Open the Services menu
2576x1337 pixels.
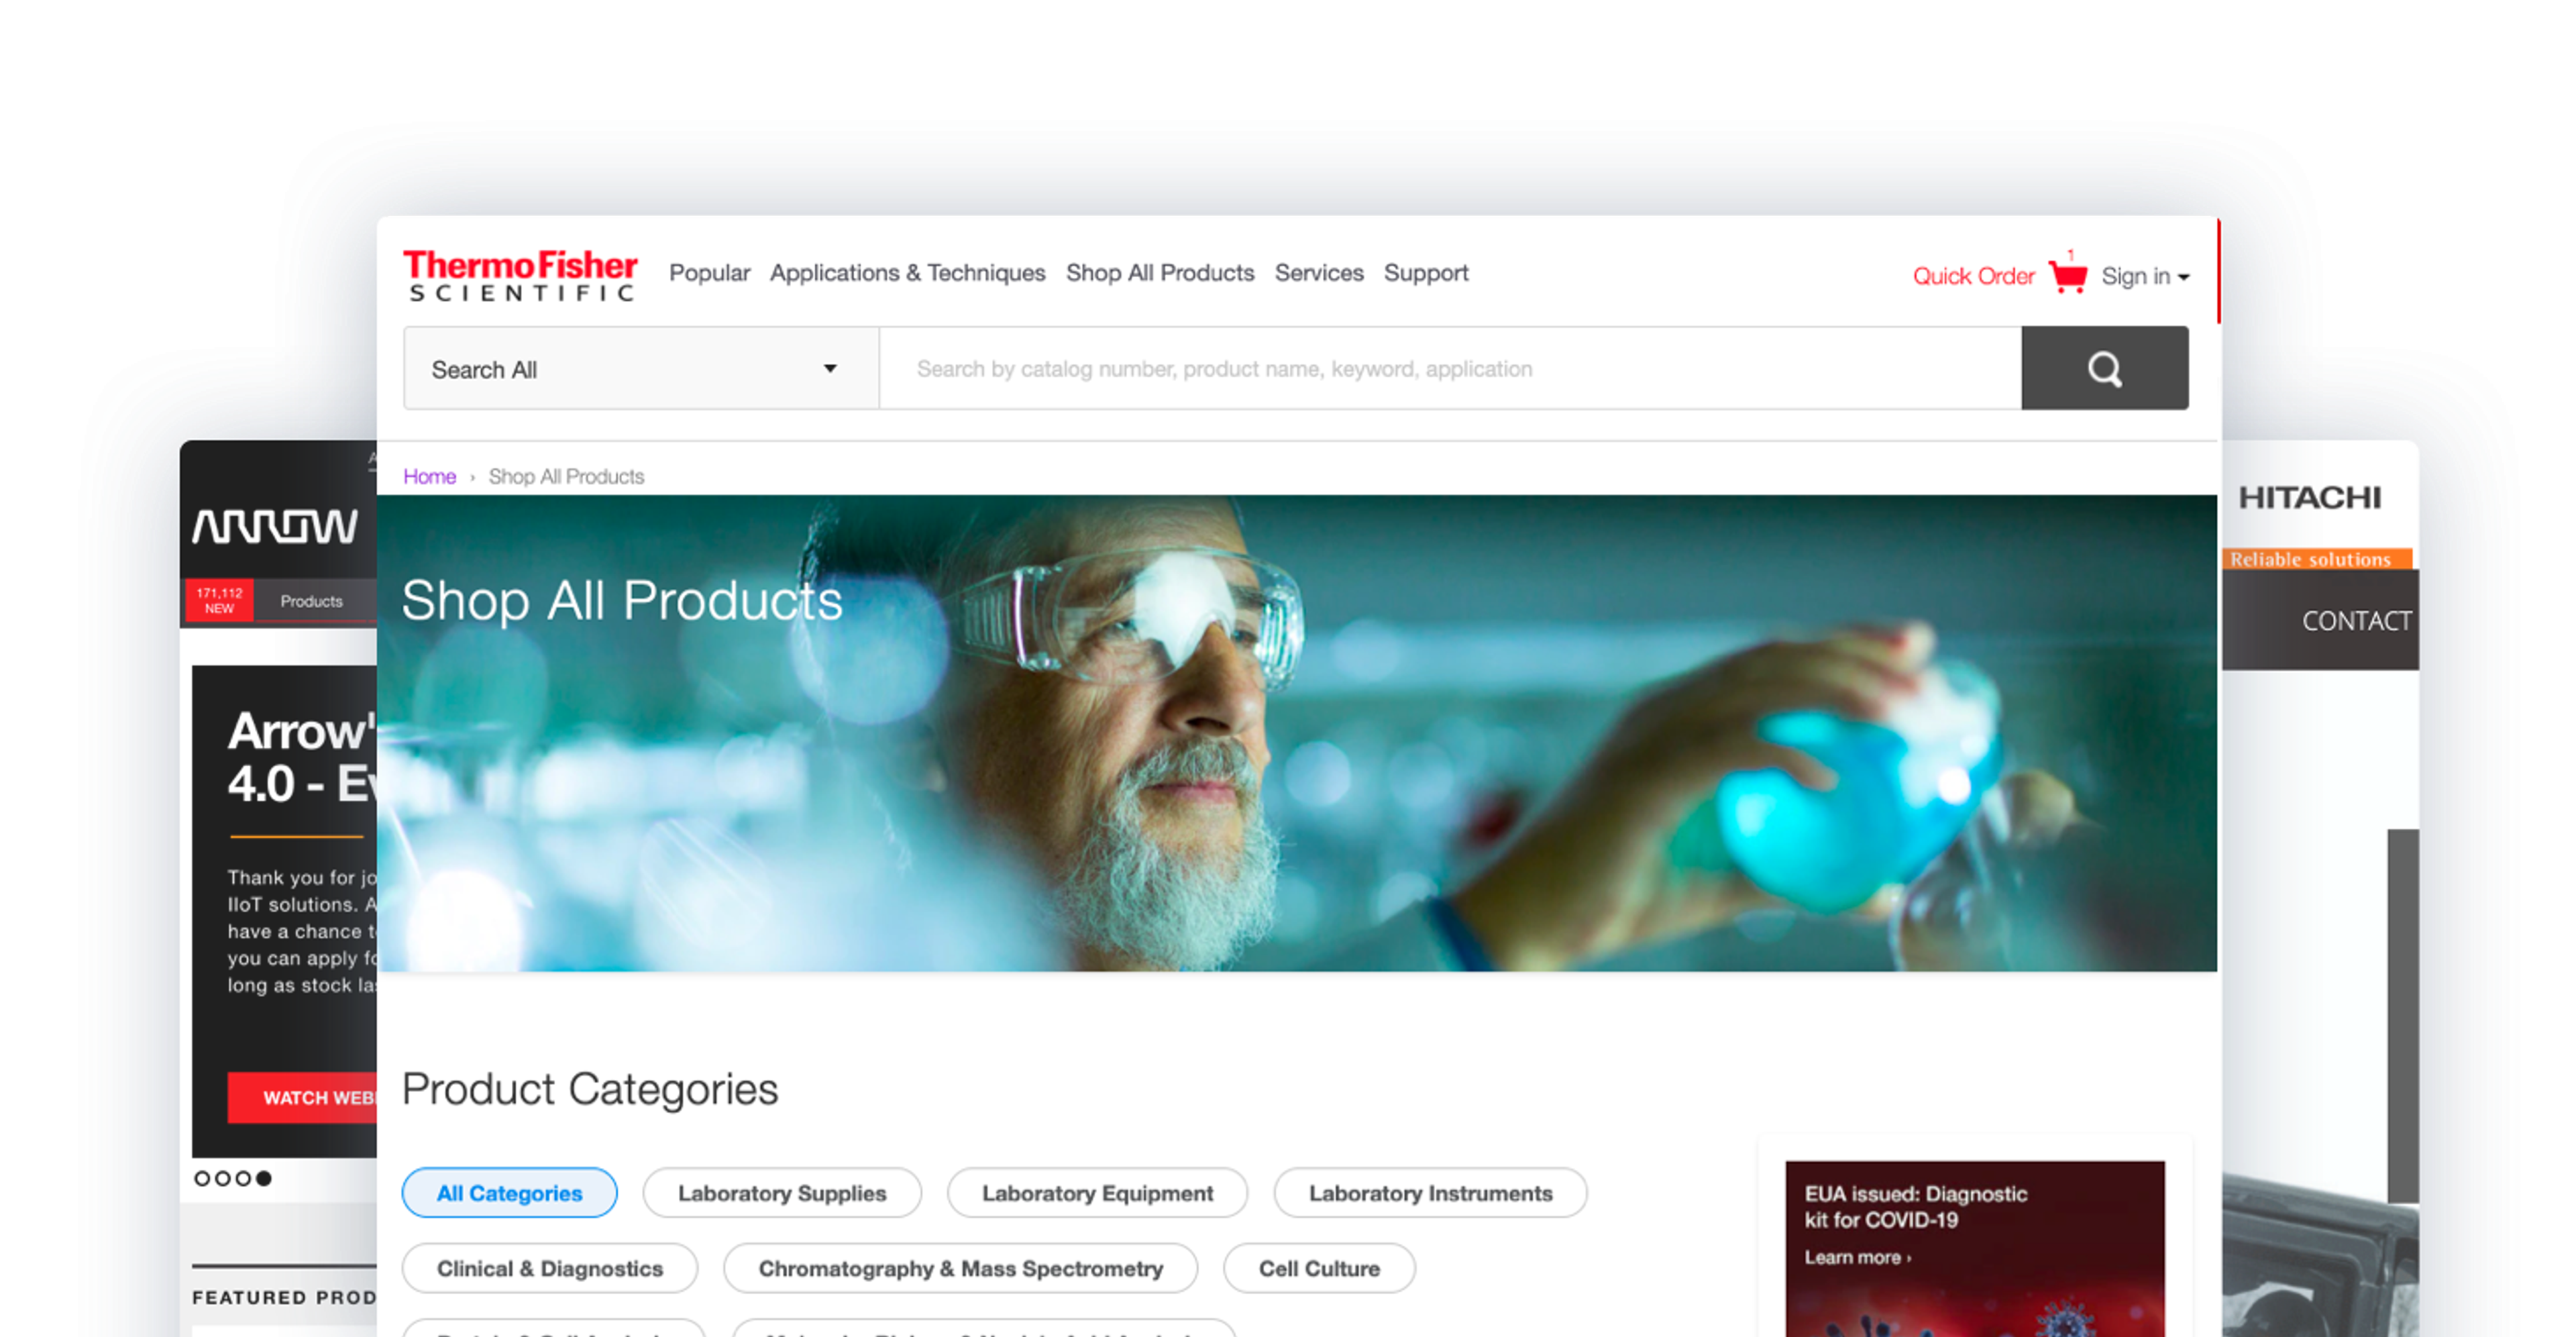point(1319,273)
